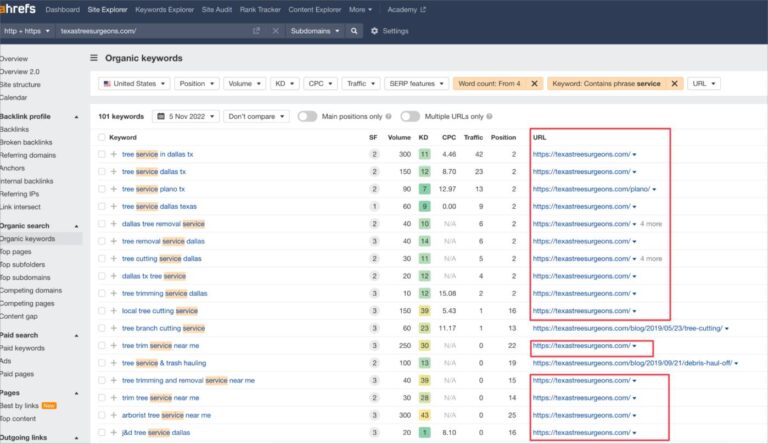This screenshot has height=444, width=768.
Task: Collapse the Backlink profile section
Action: tap(76, 117)
